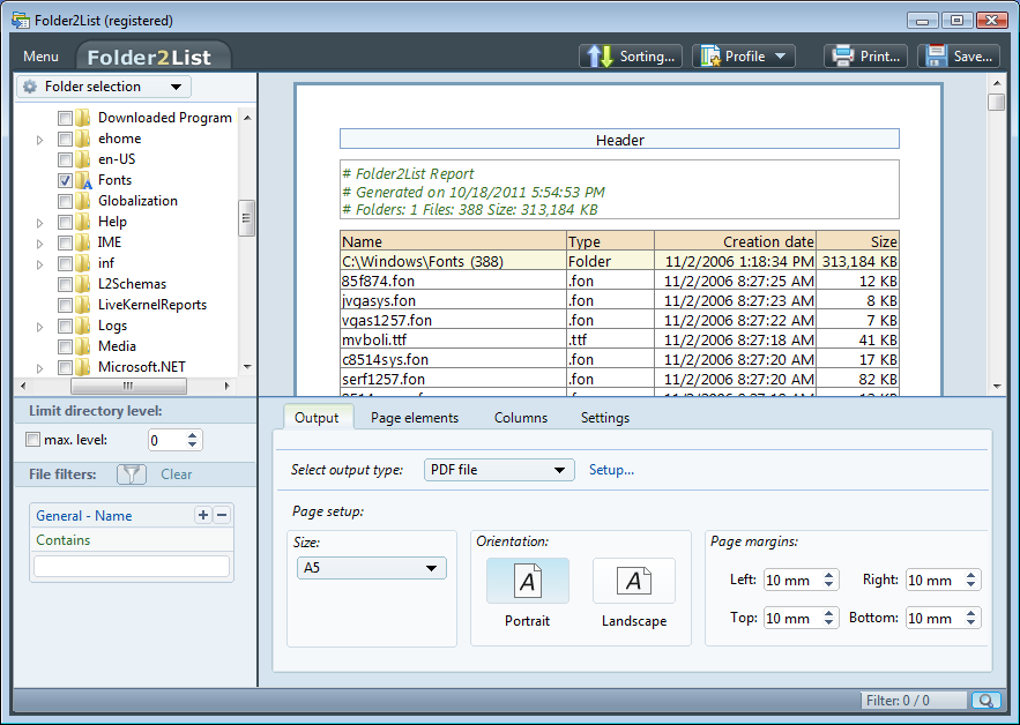This screenshot has height=725, width=1020.
Task: Click the magnifier search icon in status bar
Action: (985, 701)
